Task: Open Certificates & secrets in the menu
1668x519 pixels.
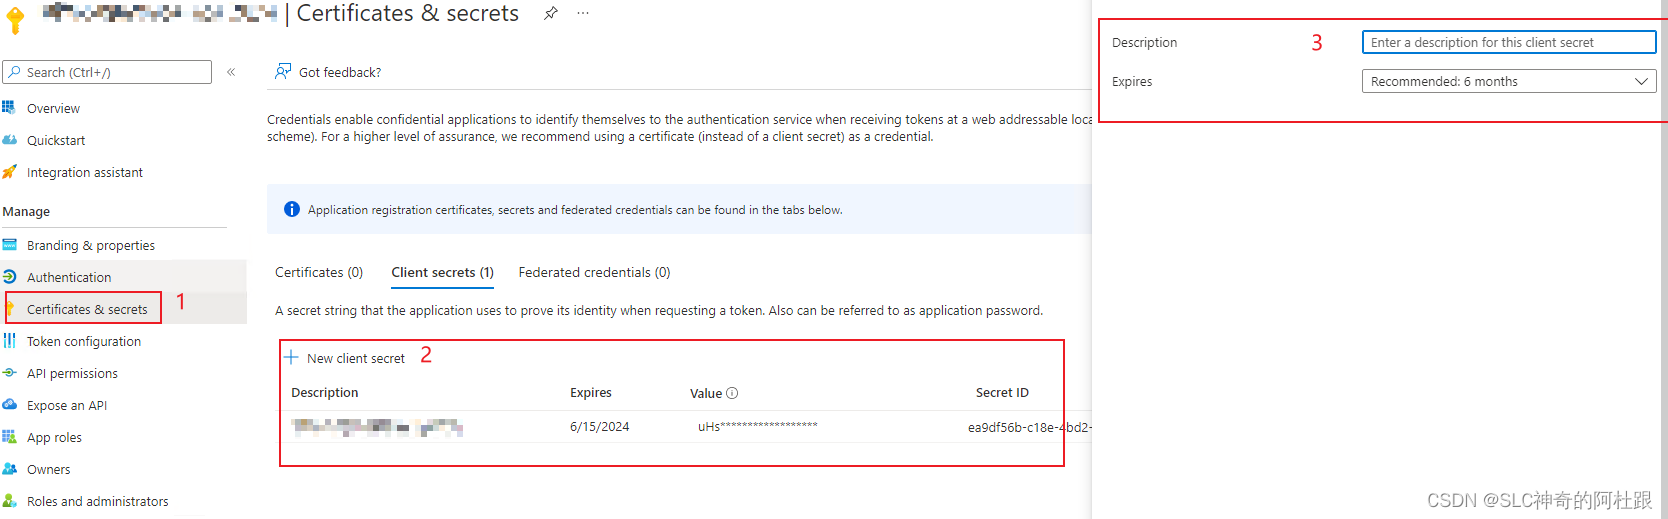Action: [87, 309]
